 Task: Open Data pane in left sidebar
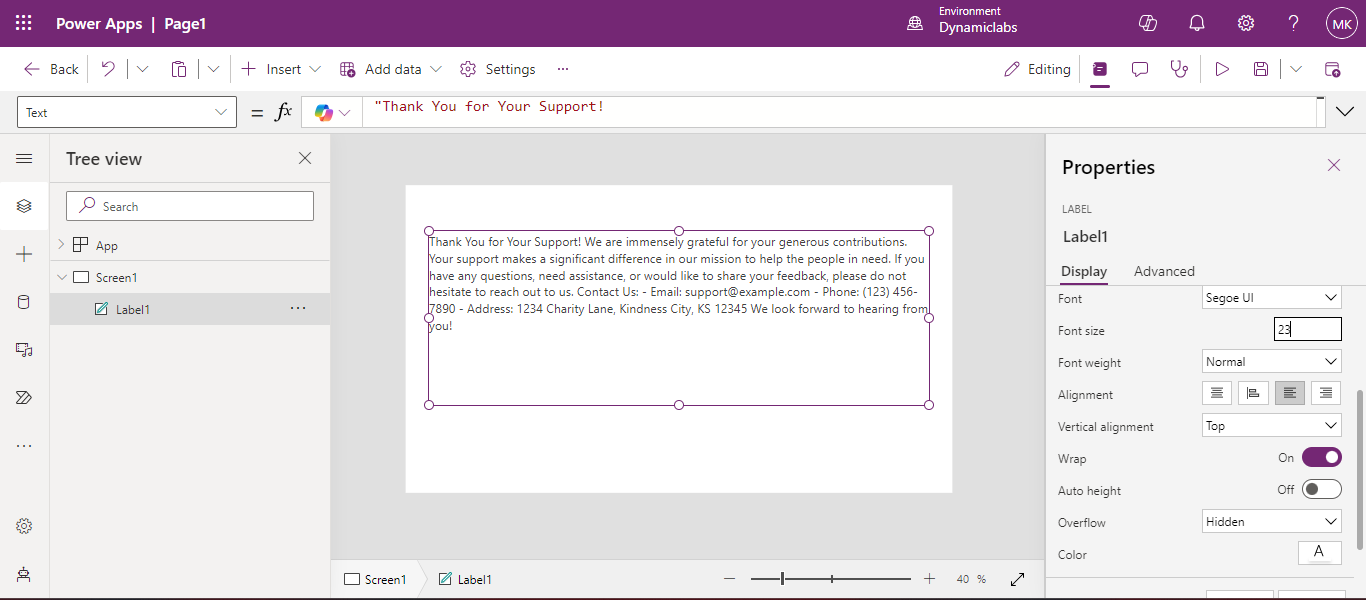click(x=24, y=302)
